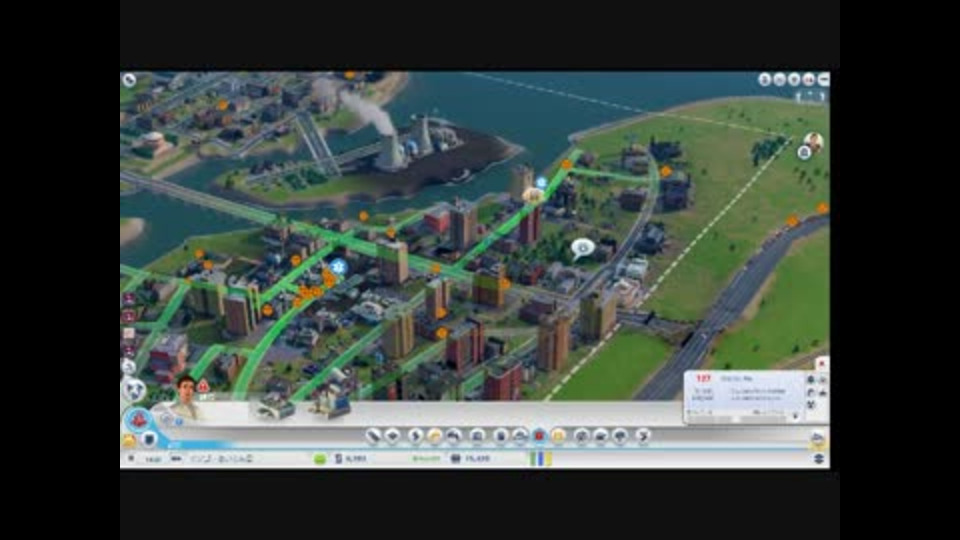Screen dimensions: 960x540
Task: Open the Fire services menu
Action: (520, 436)
